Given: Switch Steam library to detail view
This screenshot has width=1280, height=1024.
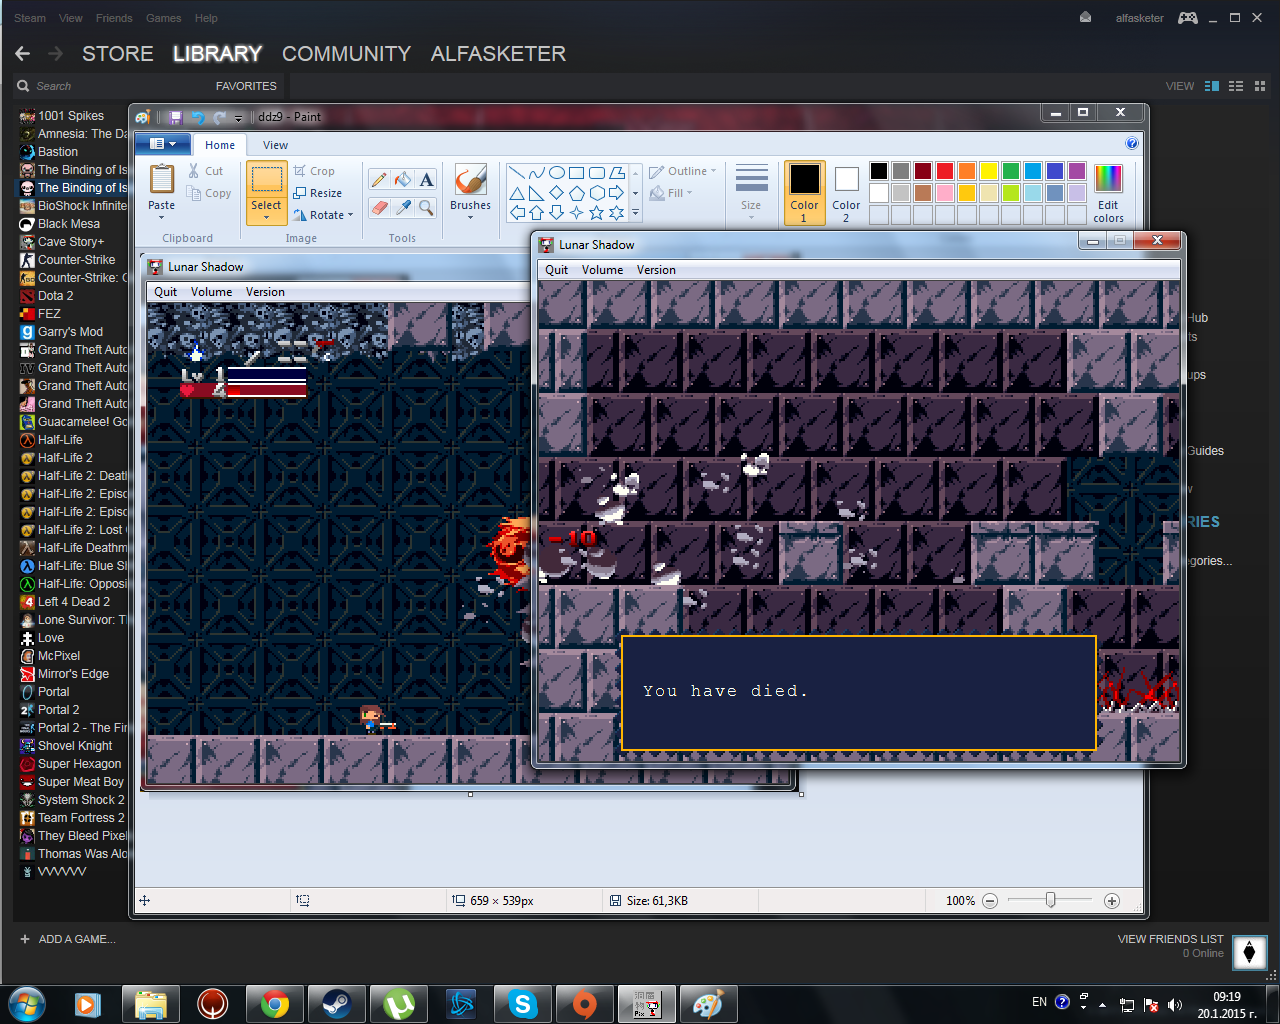Looking at the screenshot, I should [x=1212, y=86].
